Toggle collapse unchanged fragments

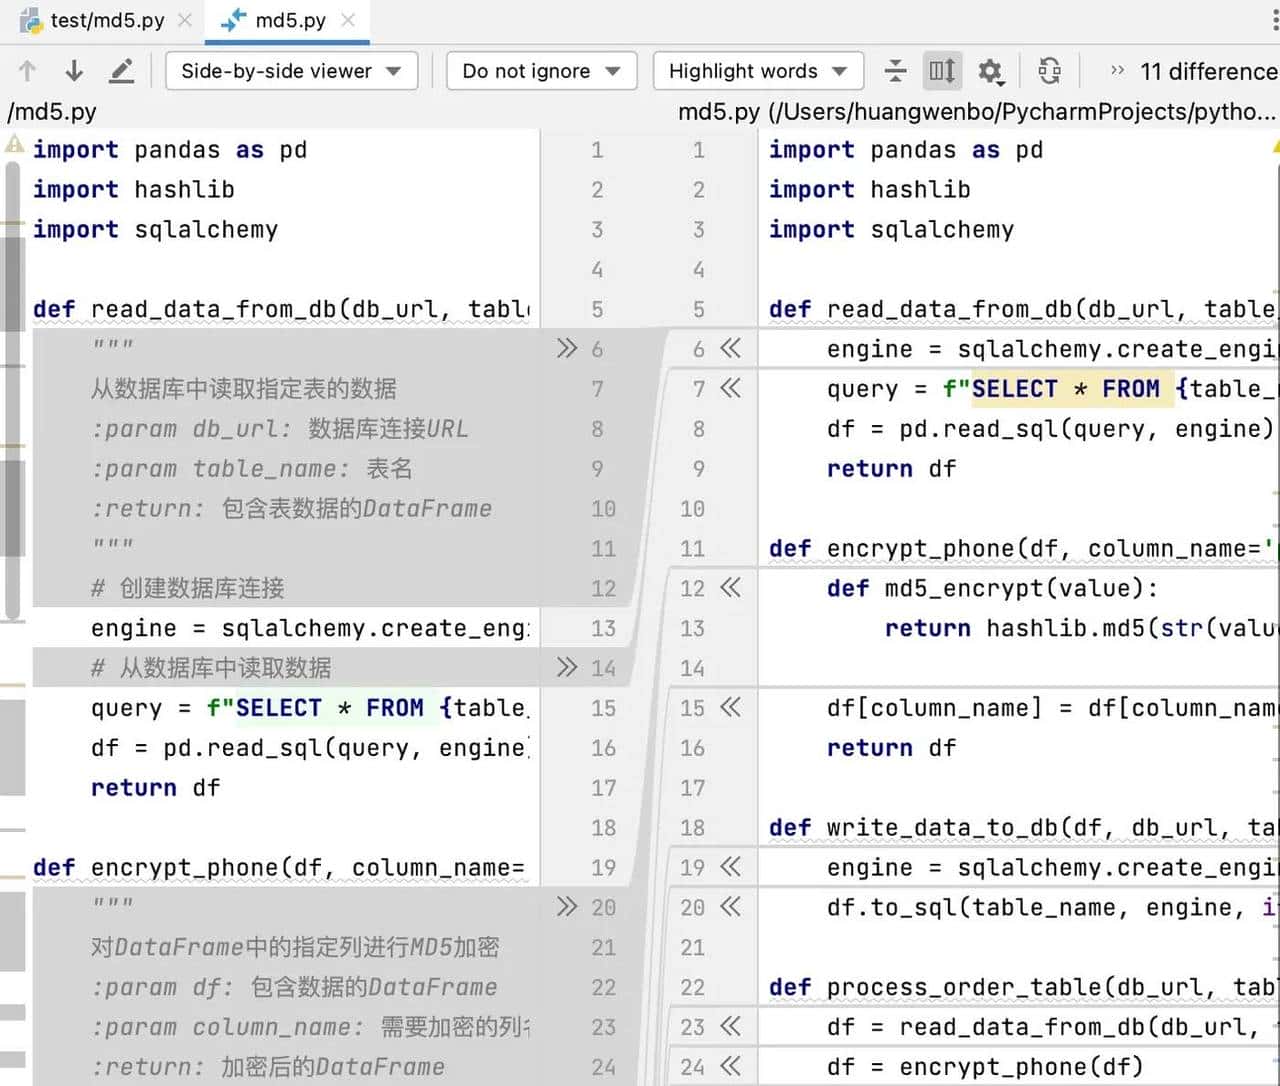pyautogui.click(x=895, y=71)
